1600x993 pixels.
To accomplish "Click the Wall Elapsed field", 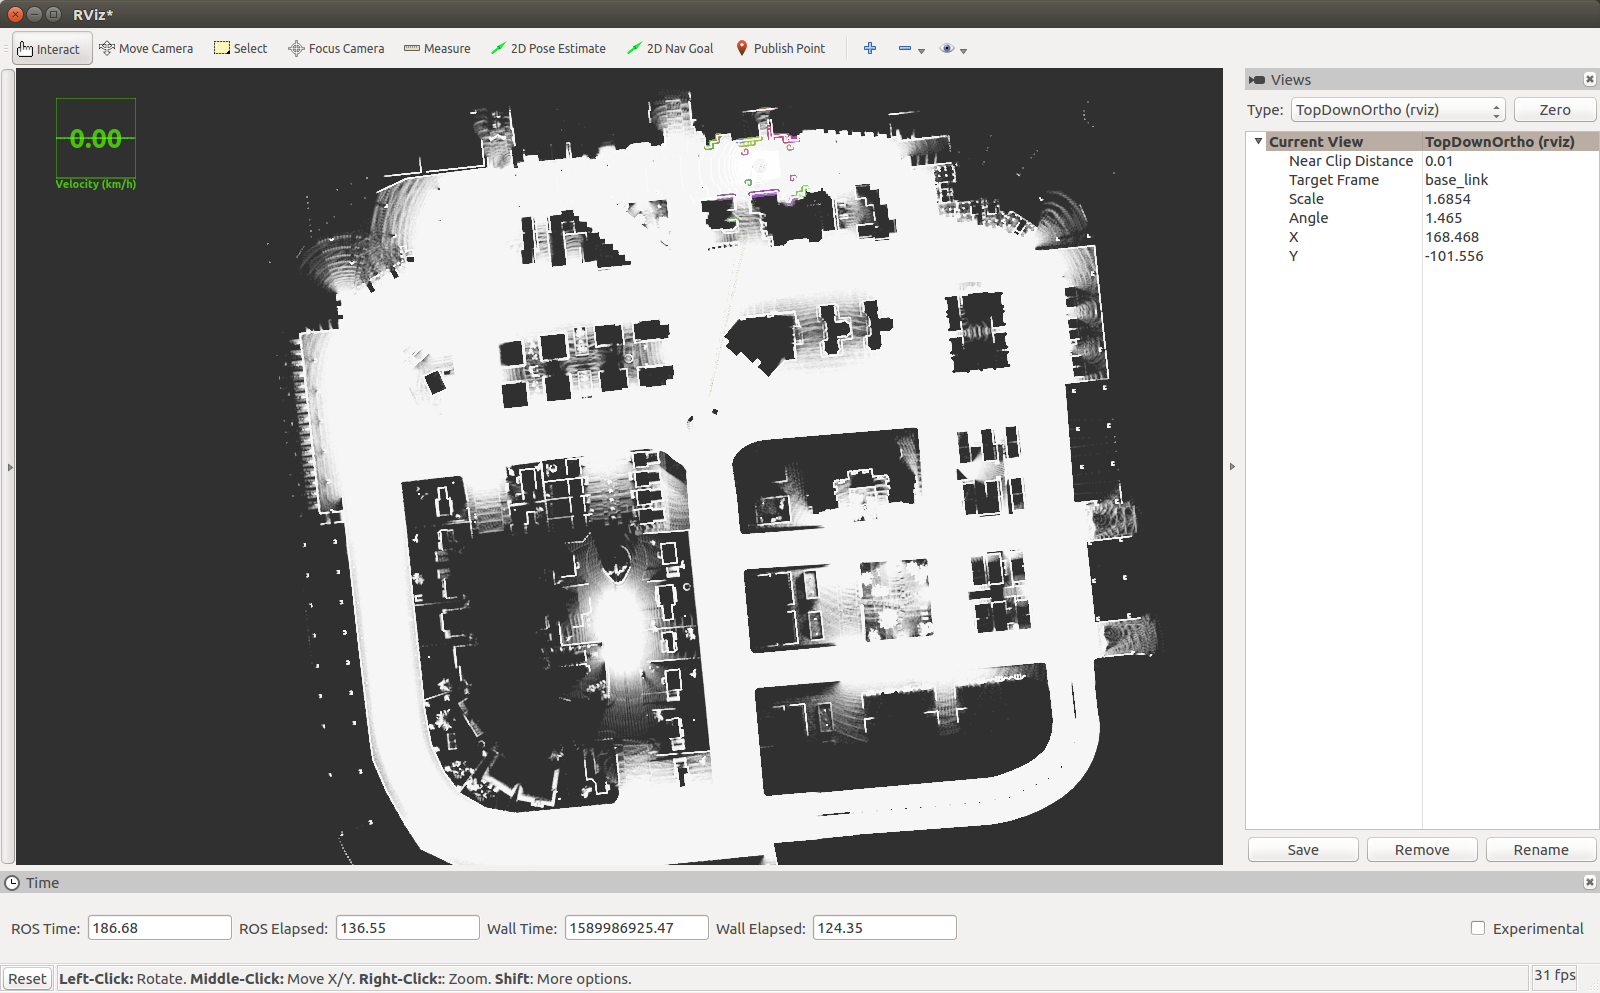I will tap(885, 928).
